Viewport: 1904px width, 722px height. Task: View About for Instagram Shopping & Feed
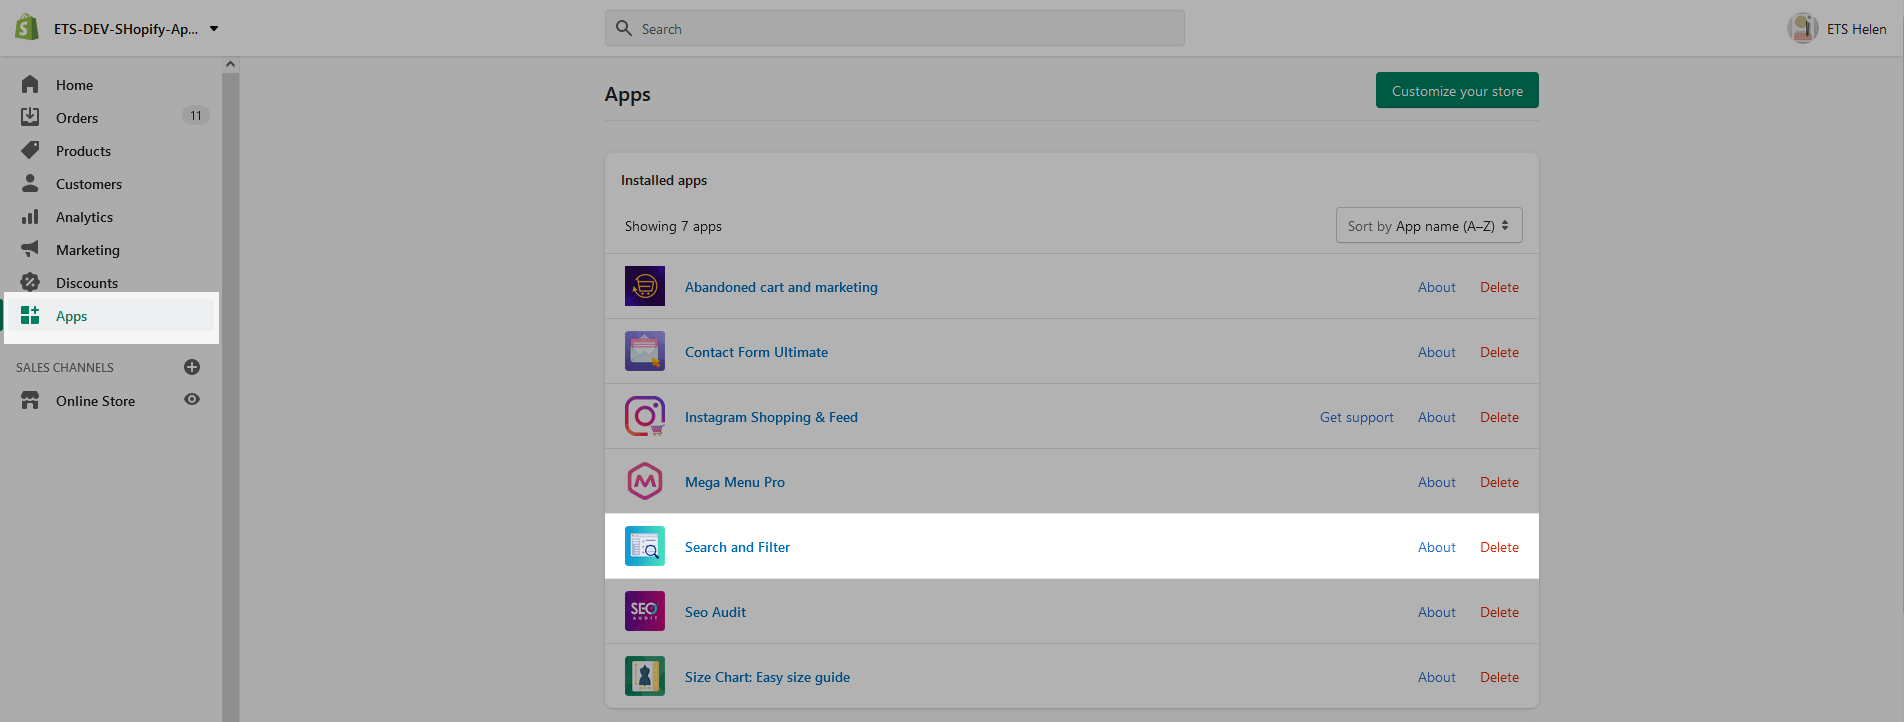(1436, 417)
